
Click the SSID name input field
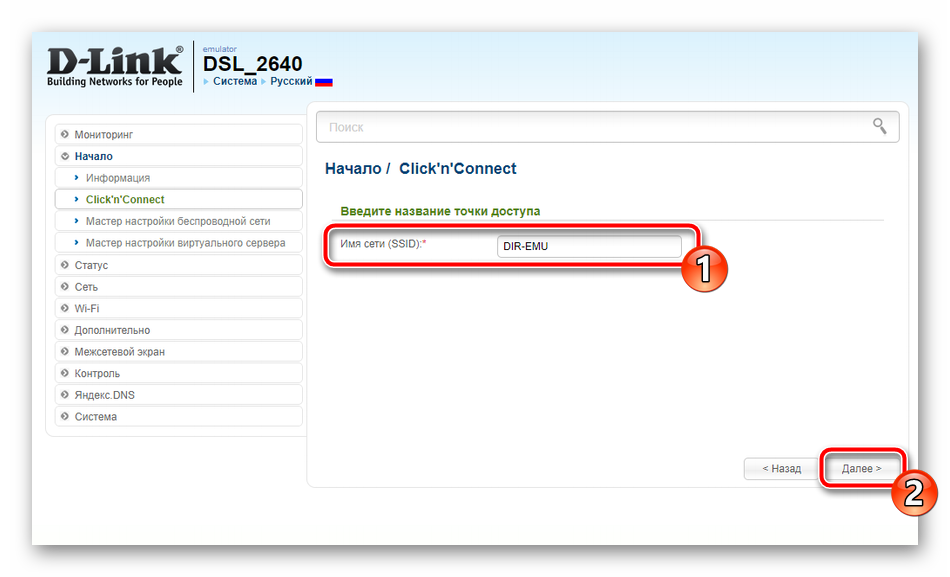(589, 246)
